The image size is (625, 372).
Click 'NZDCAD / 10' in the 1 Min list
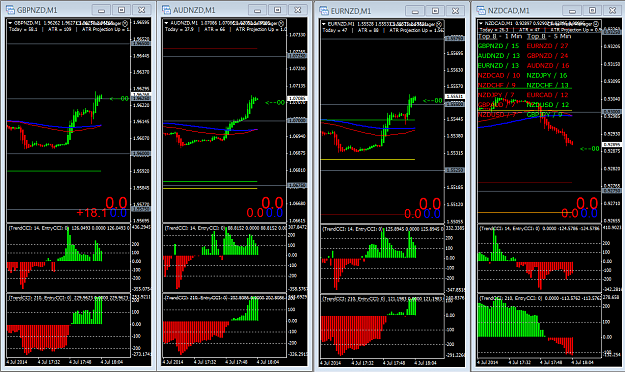tap(499, 75)
